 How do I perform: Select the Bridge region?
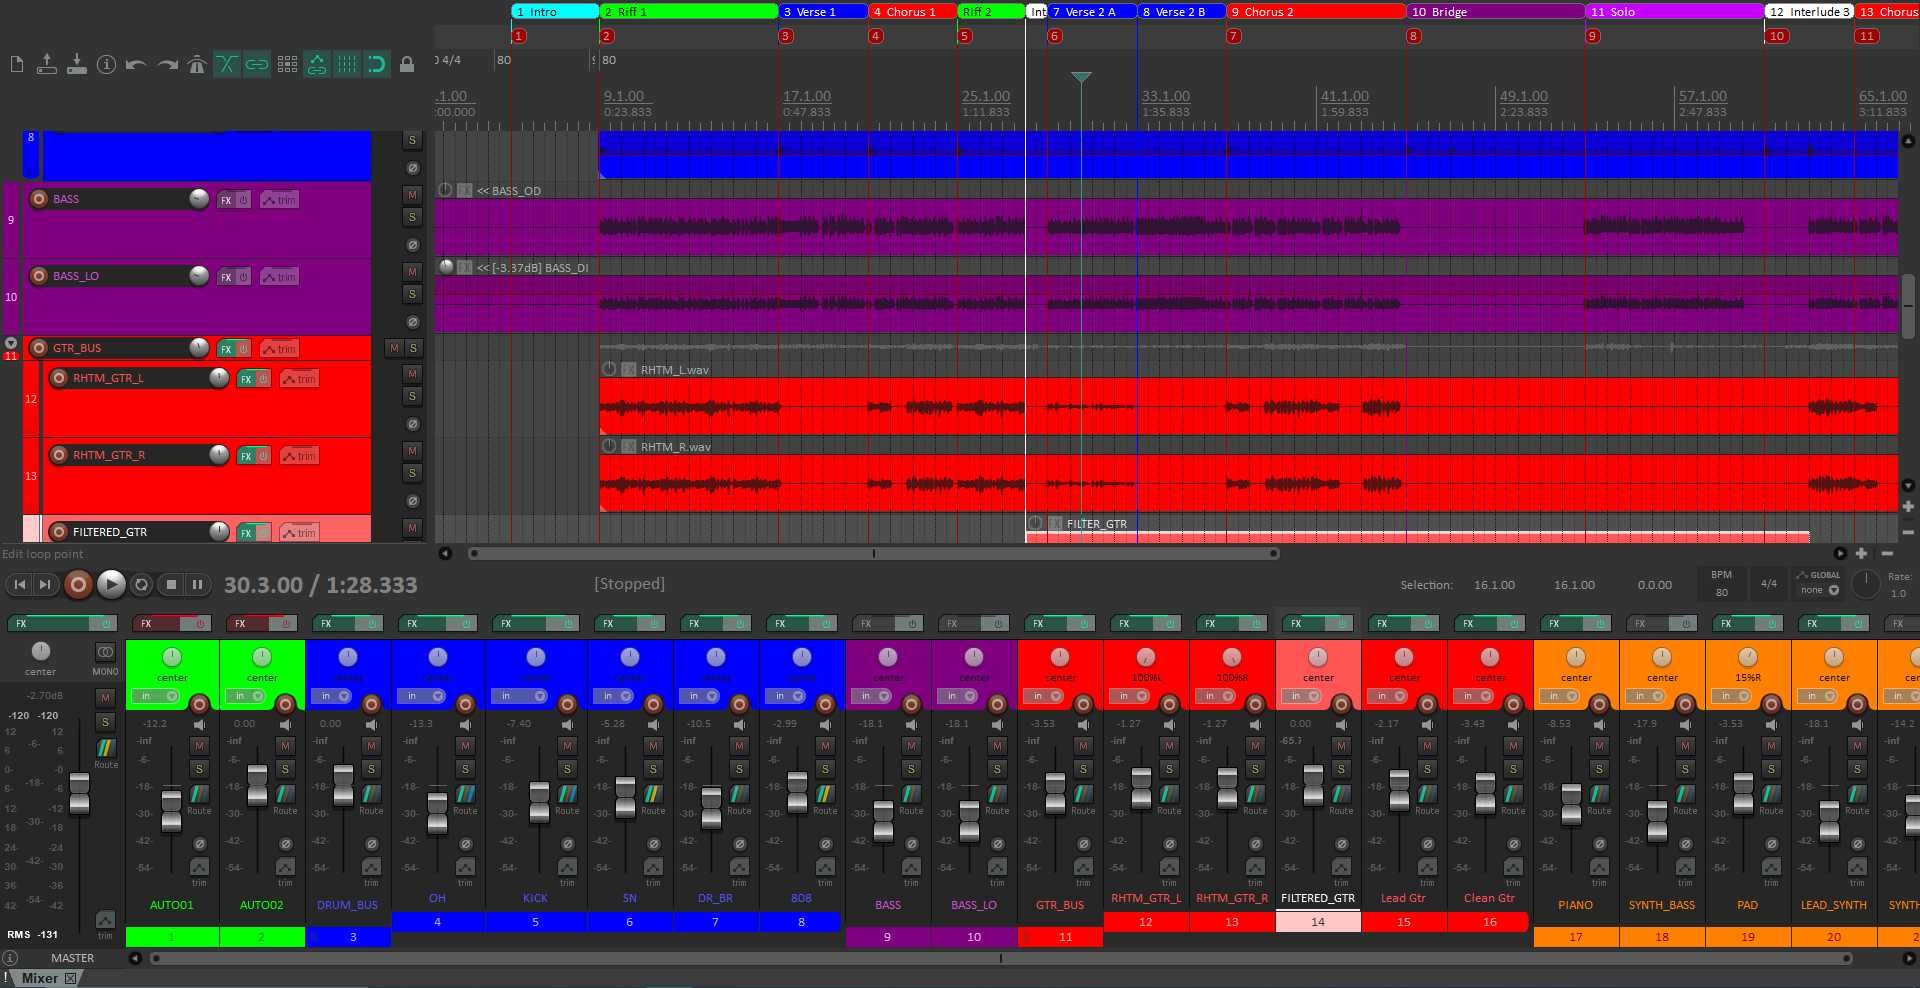point(1496,12)
